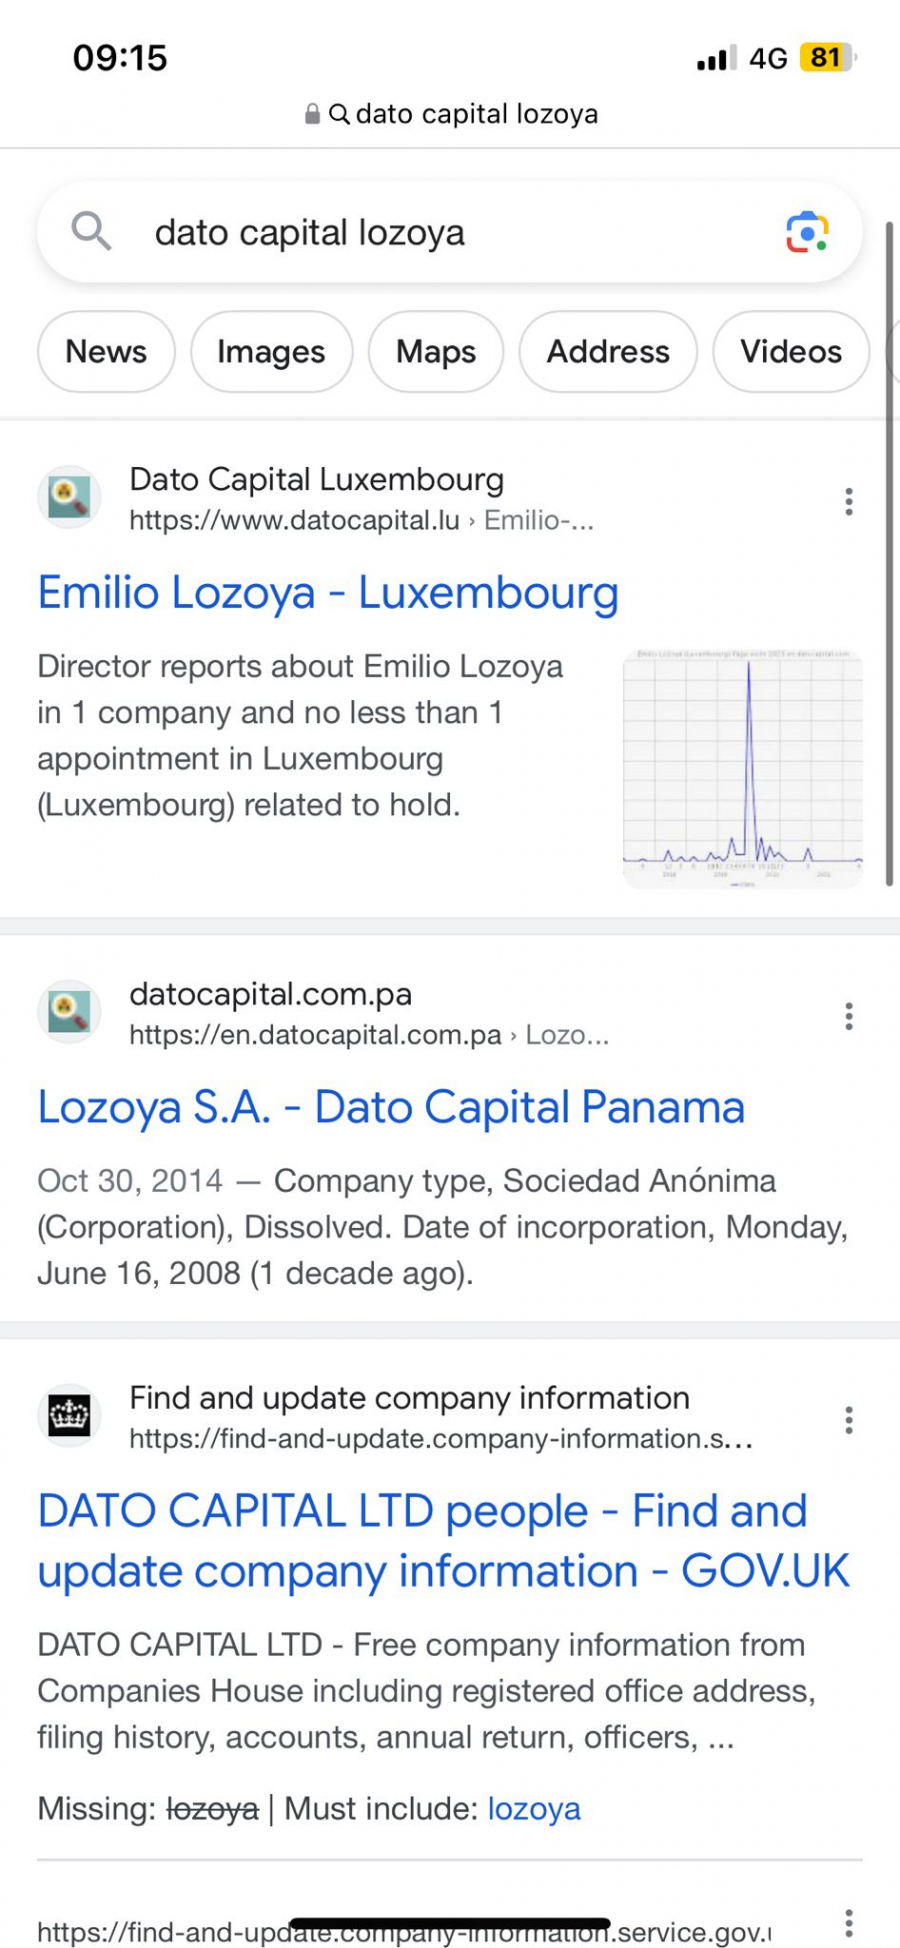Image resolution: width=900 pixels, height=1948 pixels.
Task: Tap the Dato Capital Luxembourg site favicon
Action: click(69, 497)
